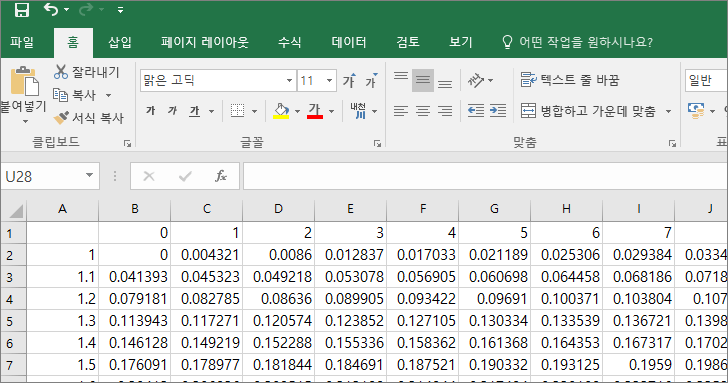728x383 pixels.
Task: Decrease indent icon
Action: click(476, 110)
